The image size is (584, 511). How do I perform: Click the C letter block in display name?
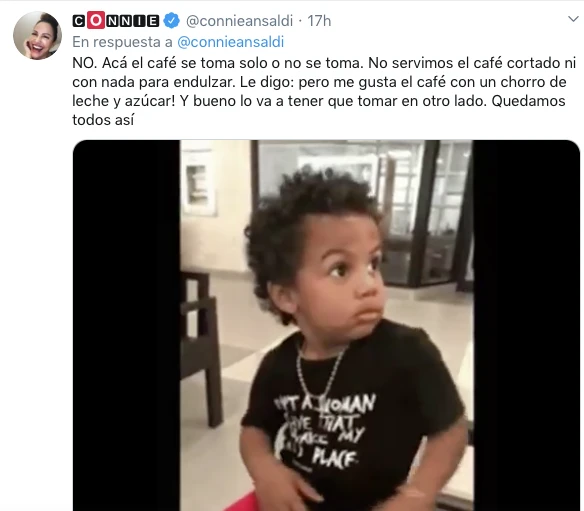pos(78,21)
